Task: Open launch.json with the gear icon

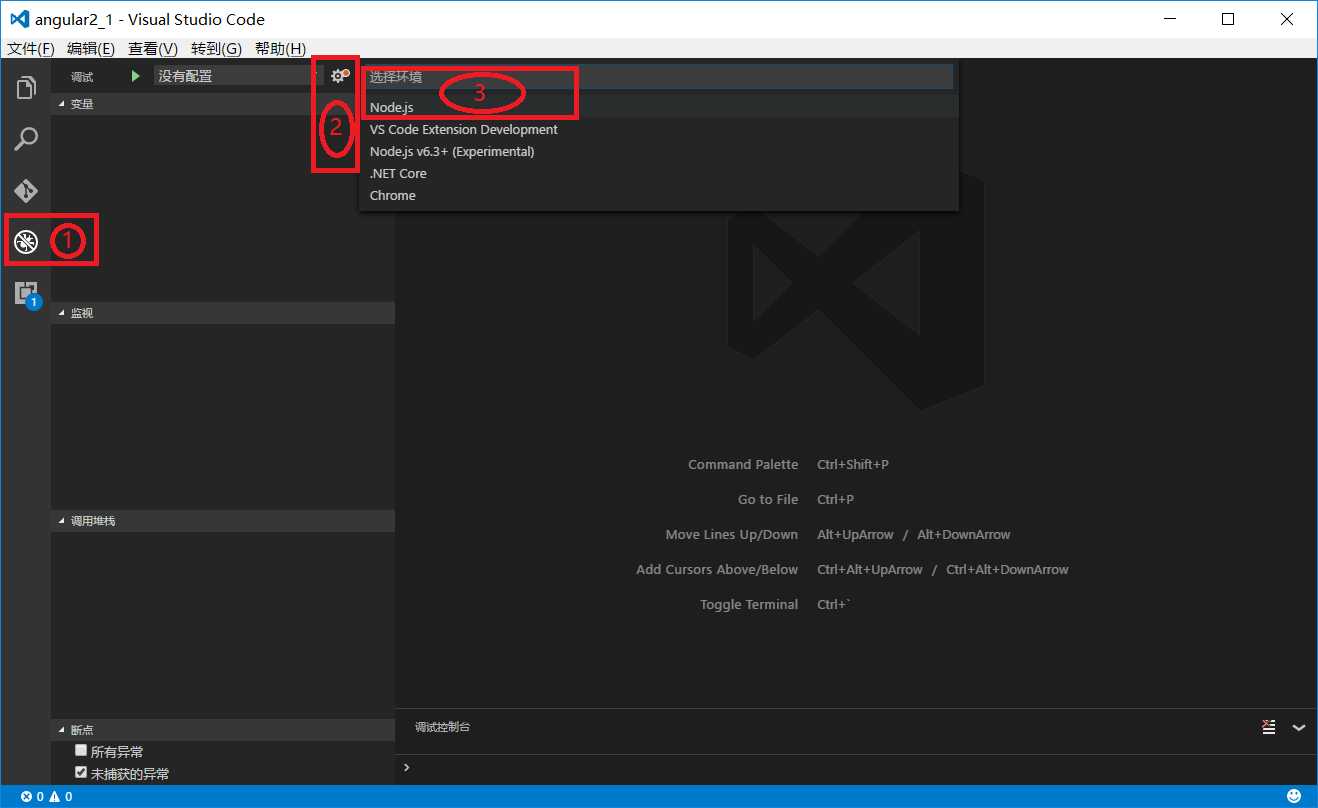Action: coord(339,76)
